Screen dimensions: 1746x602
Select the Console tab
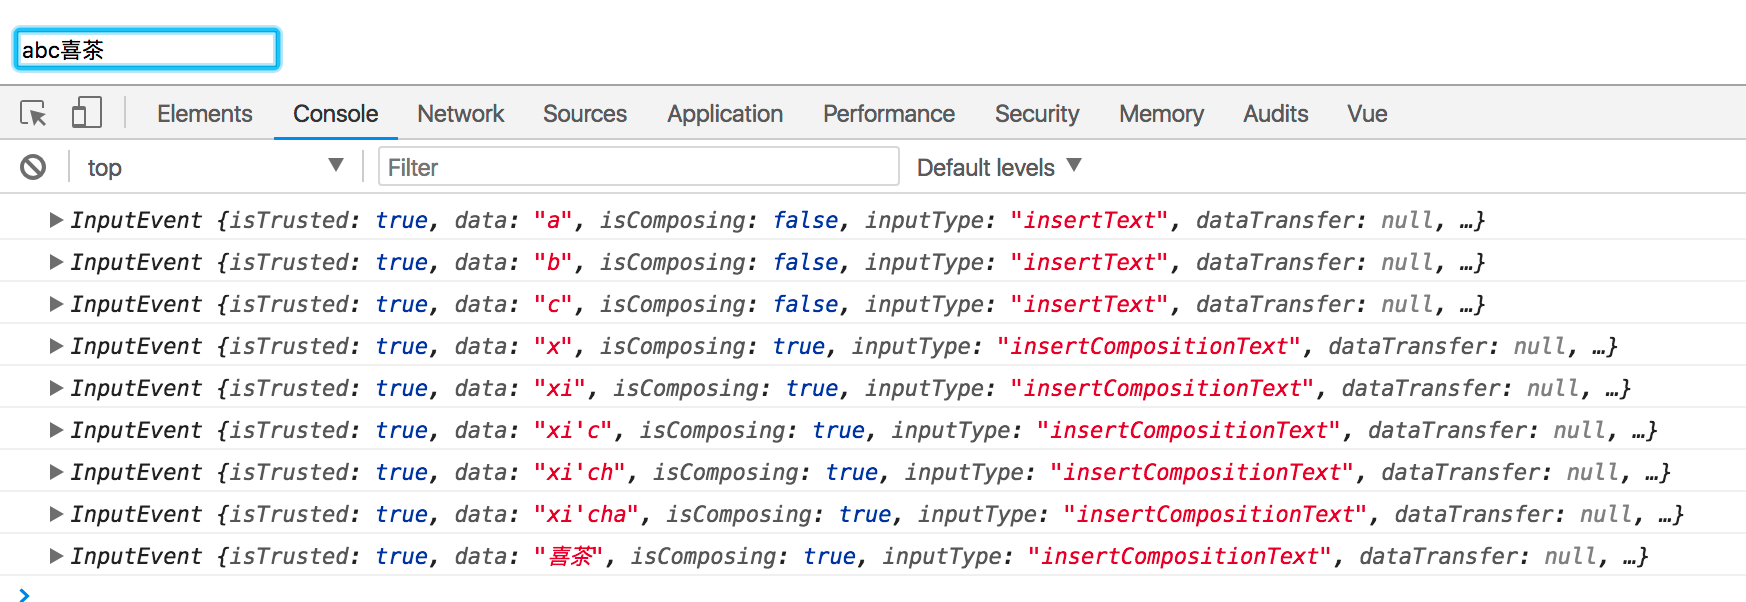pos(335,113)
